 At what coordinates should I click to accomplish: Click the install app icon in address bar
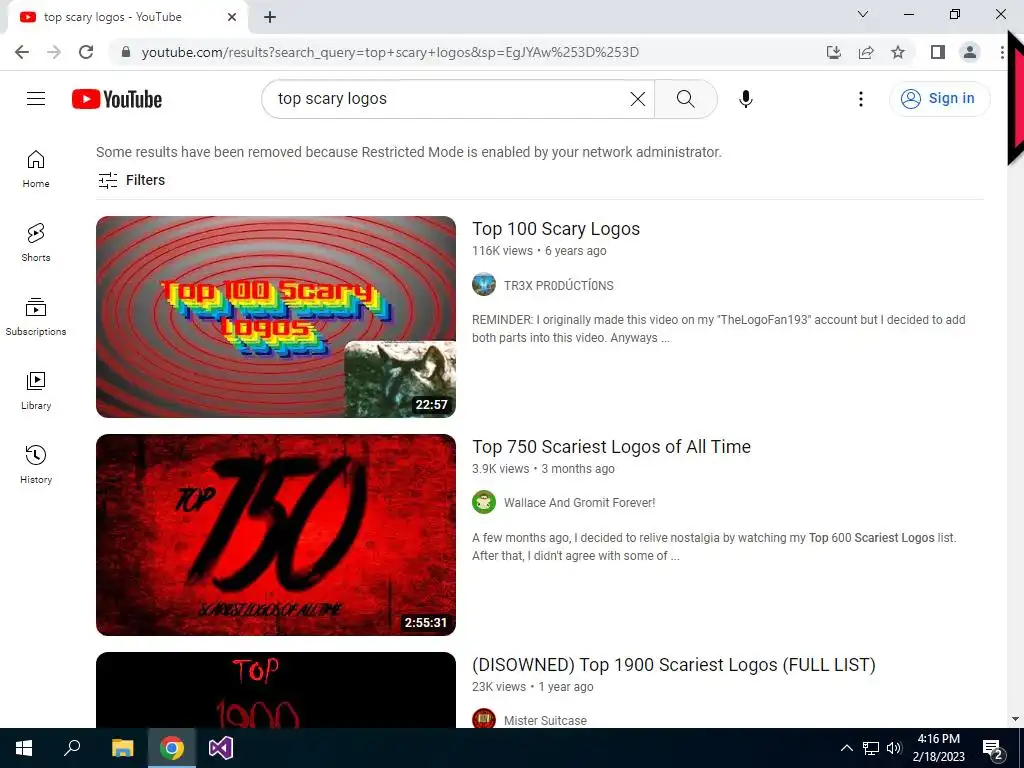click(x=833, y=52)
